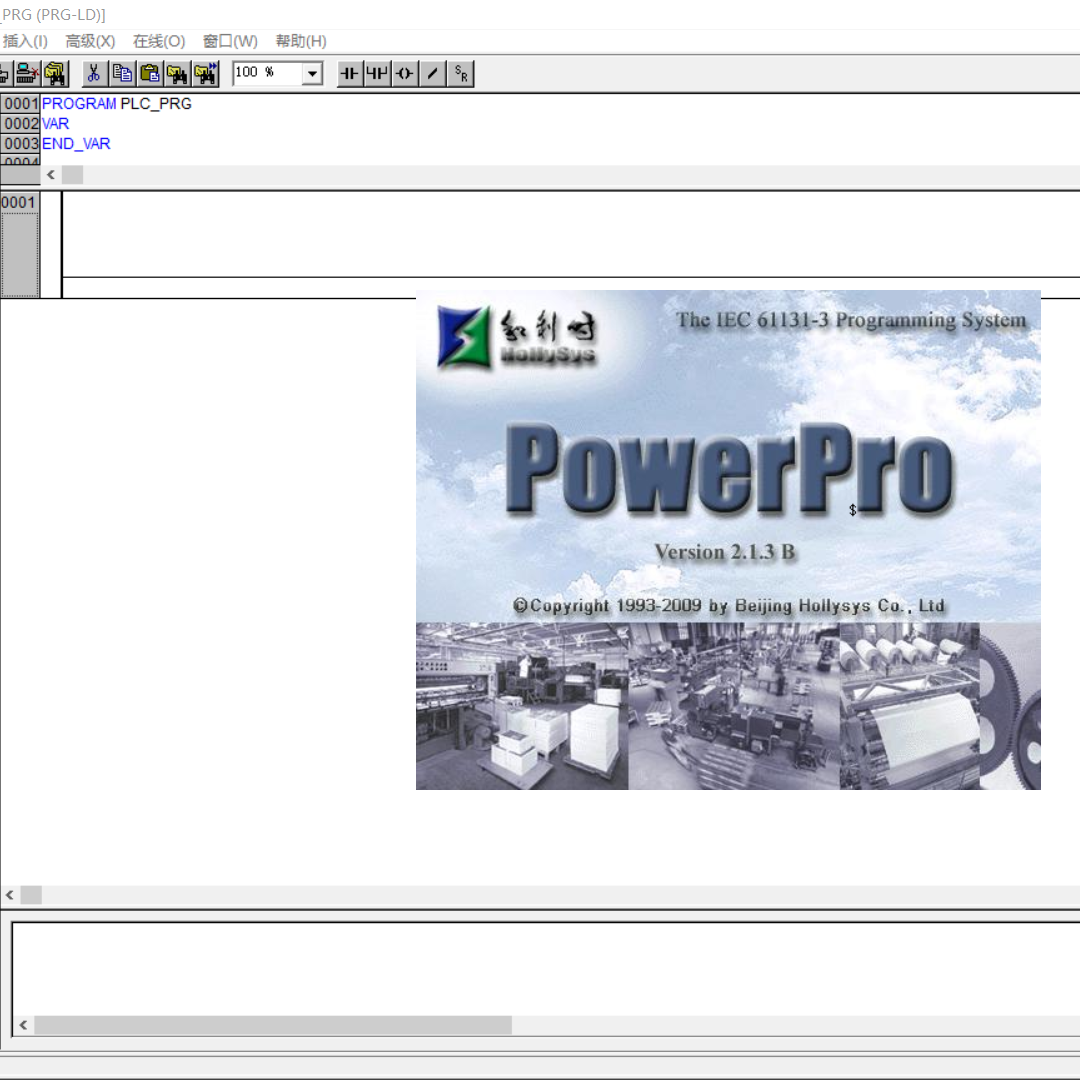Screen dimensions: 1080x1080
Task: Open the 在线(O) menu
Action: point(158,41)
